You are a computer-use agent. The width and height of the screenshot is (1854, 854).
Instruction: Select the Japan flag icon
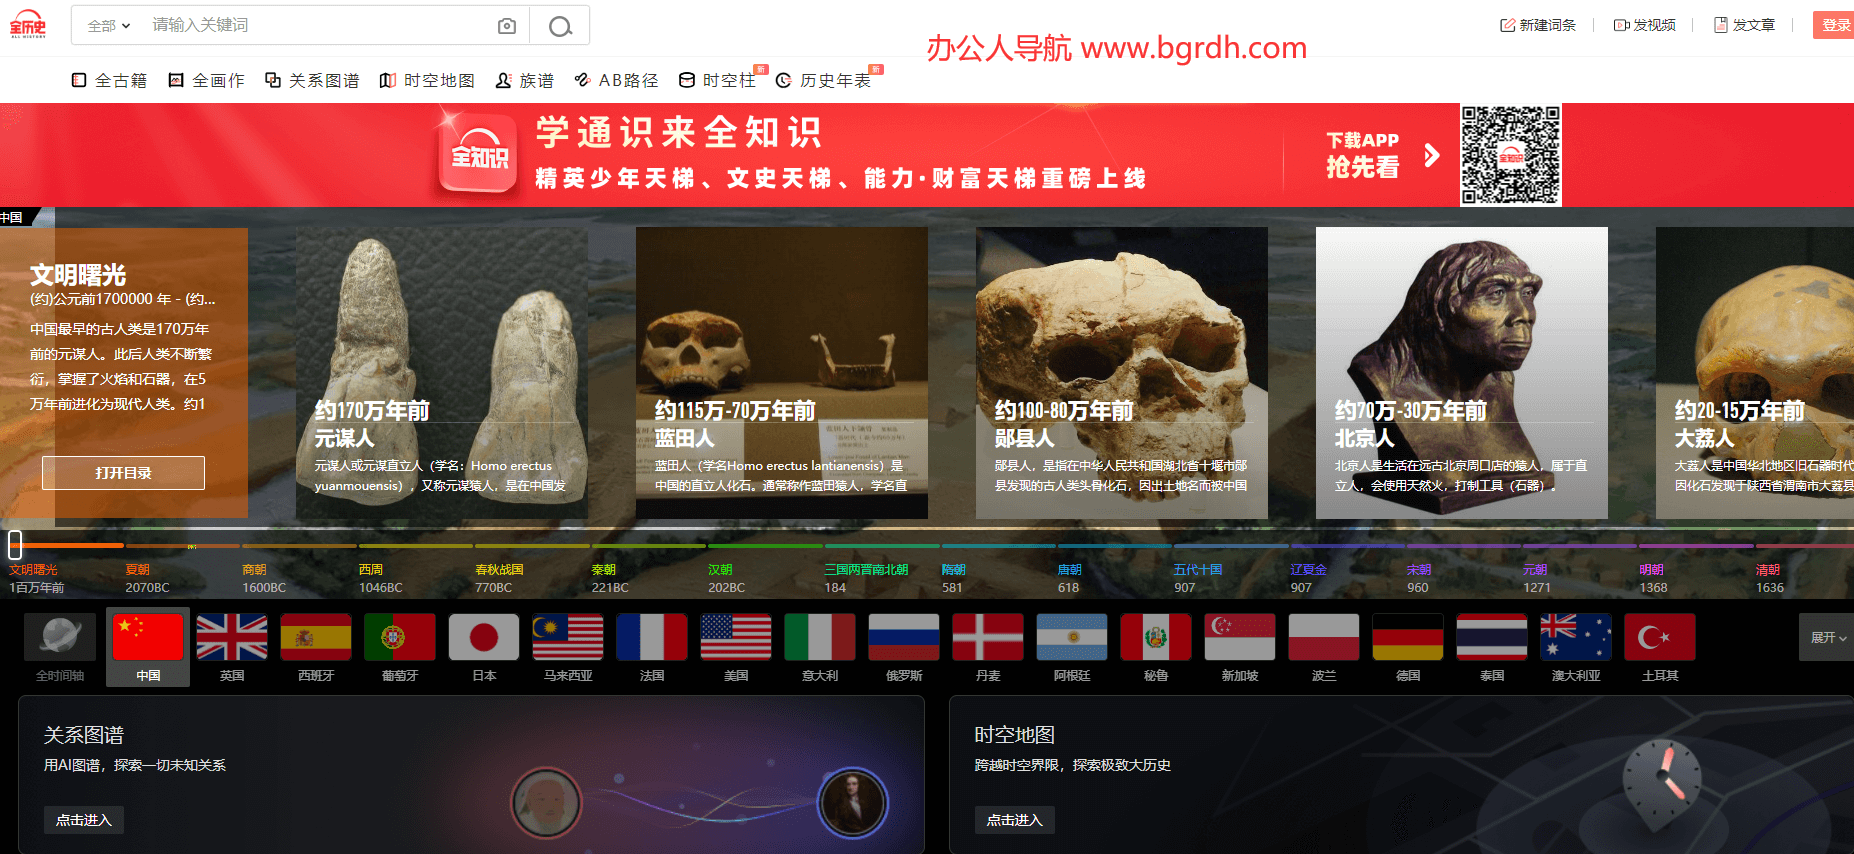click(484, 637)
